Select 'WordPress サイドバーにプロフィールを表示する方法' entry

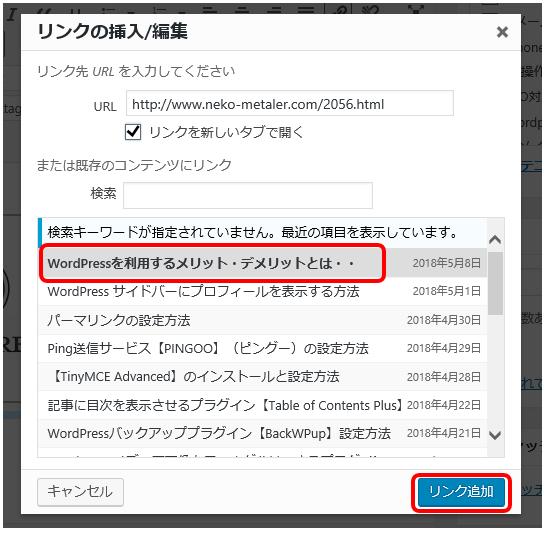click(x=262, y=291)
